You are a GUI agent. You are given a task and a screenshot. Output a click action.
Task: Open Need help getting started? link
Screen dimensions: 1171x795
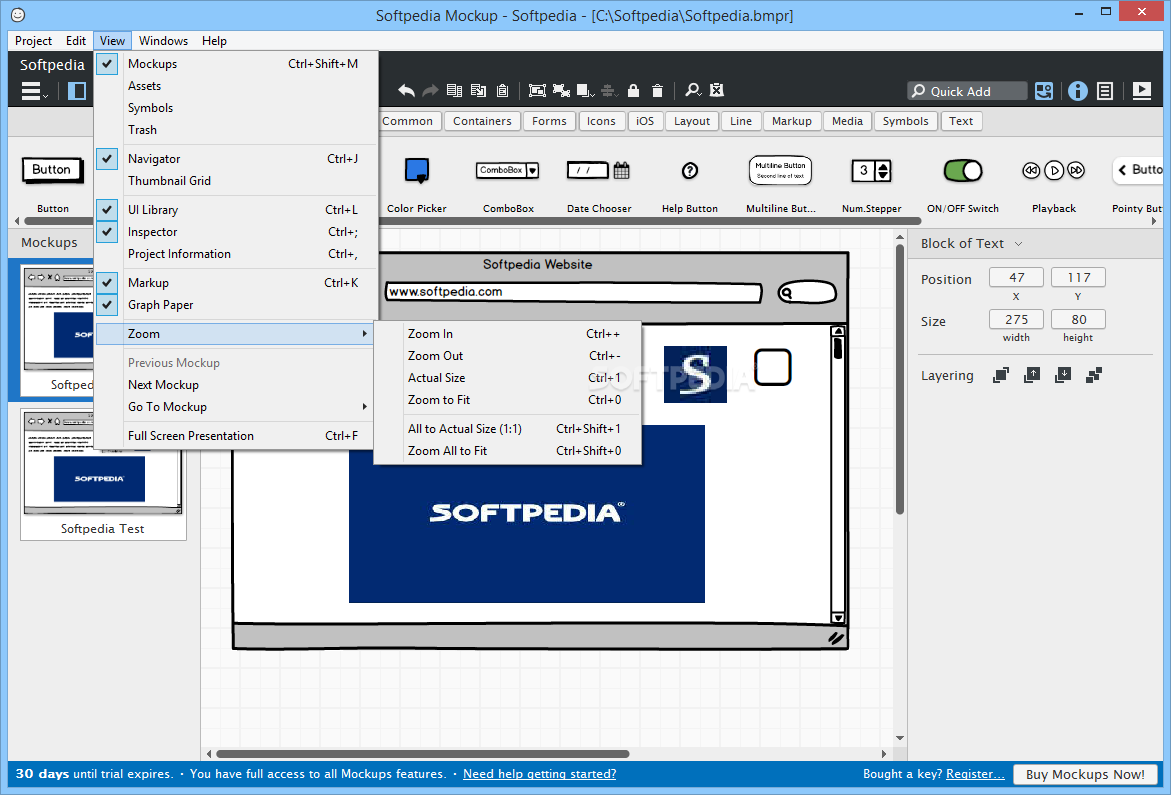coord(539,774)
